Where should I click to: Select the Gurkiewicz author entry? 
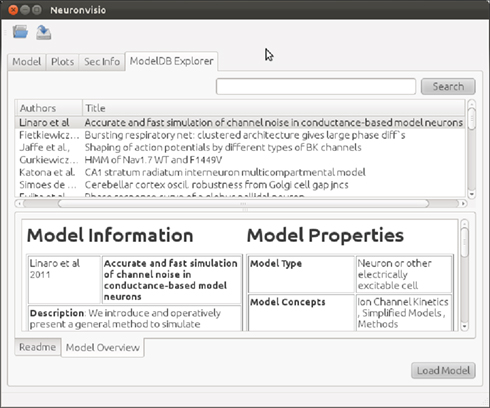49,160
